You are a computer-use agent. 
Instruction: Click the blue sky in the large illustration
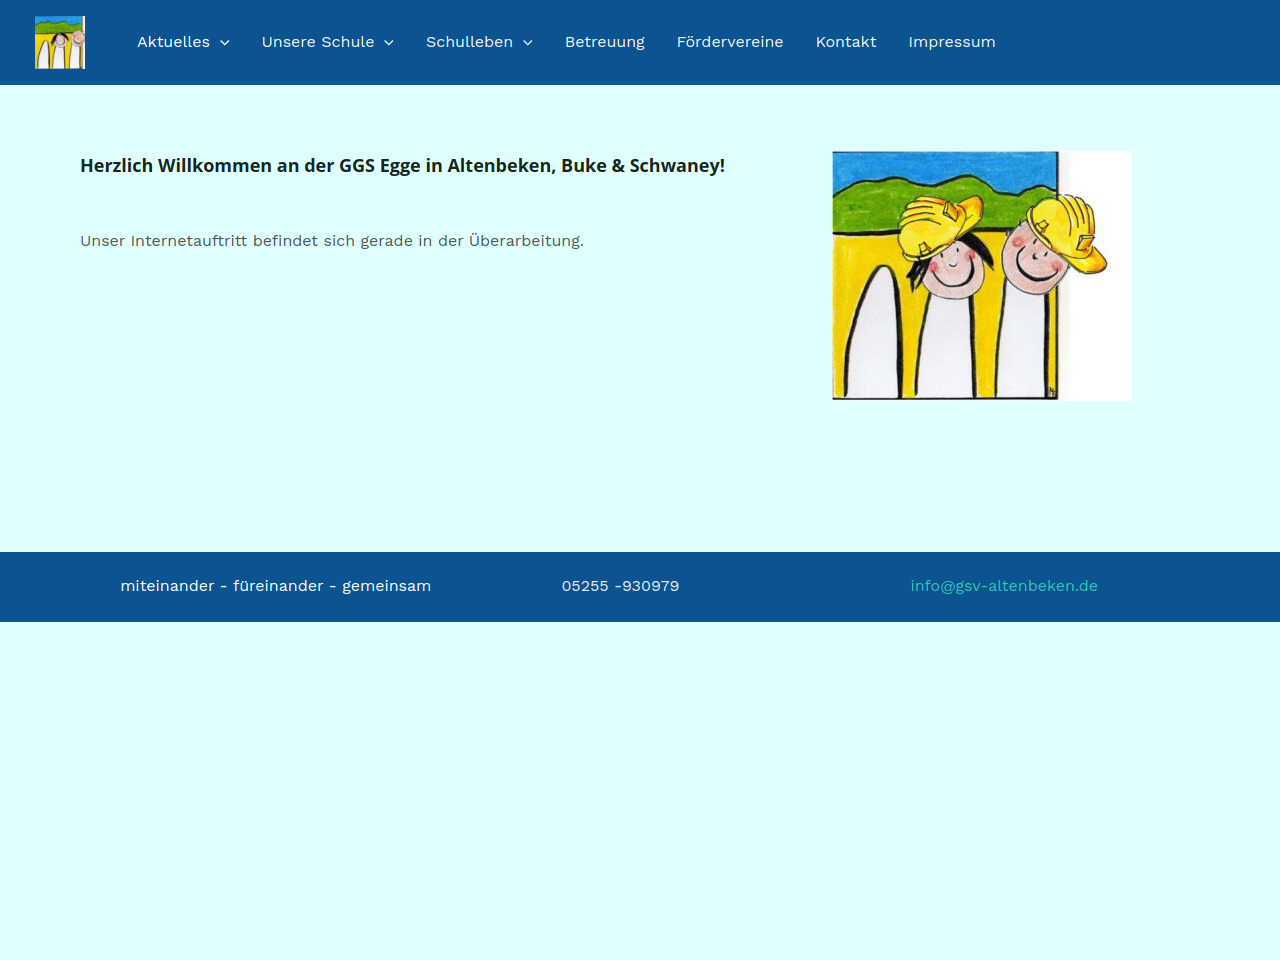(900, 167)
